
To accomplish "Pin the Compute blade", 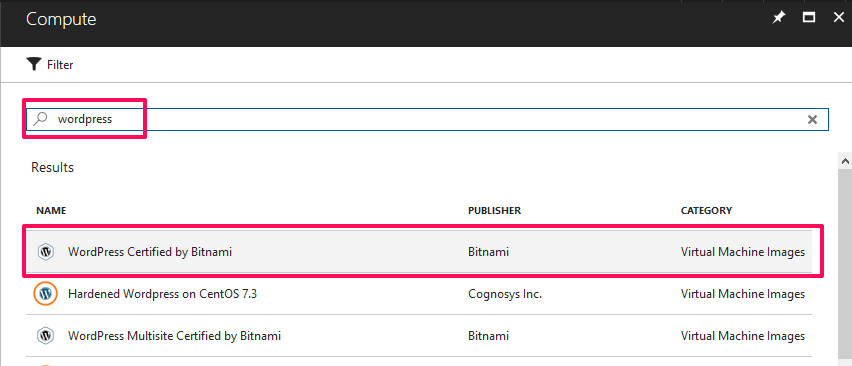I will [779, 18].
